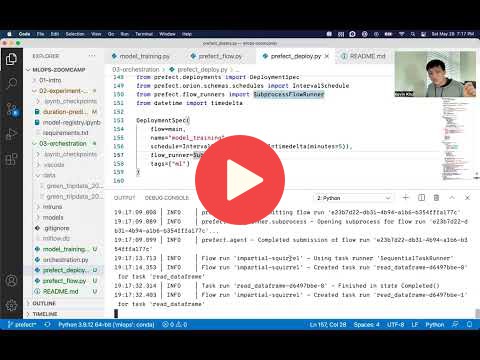Open prefect_flow.py in explorer
Screen dimensions: 480x360
[x=64, y=281]
